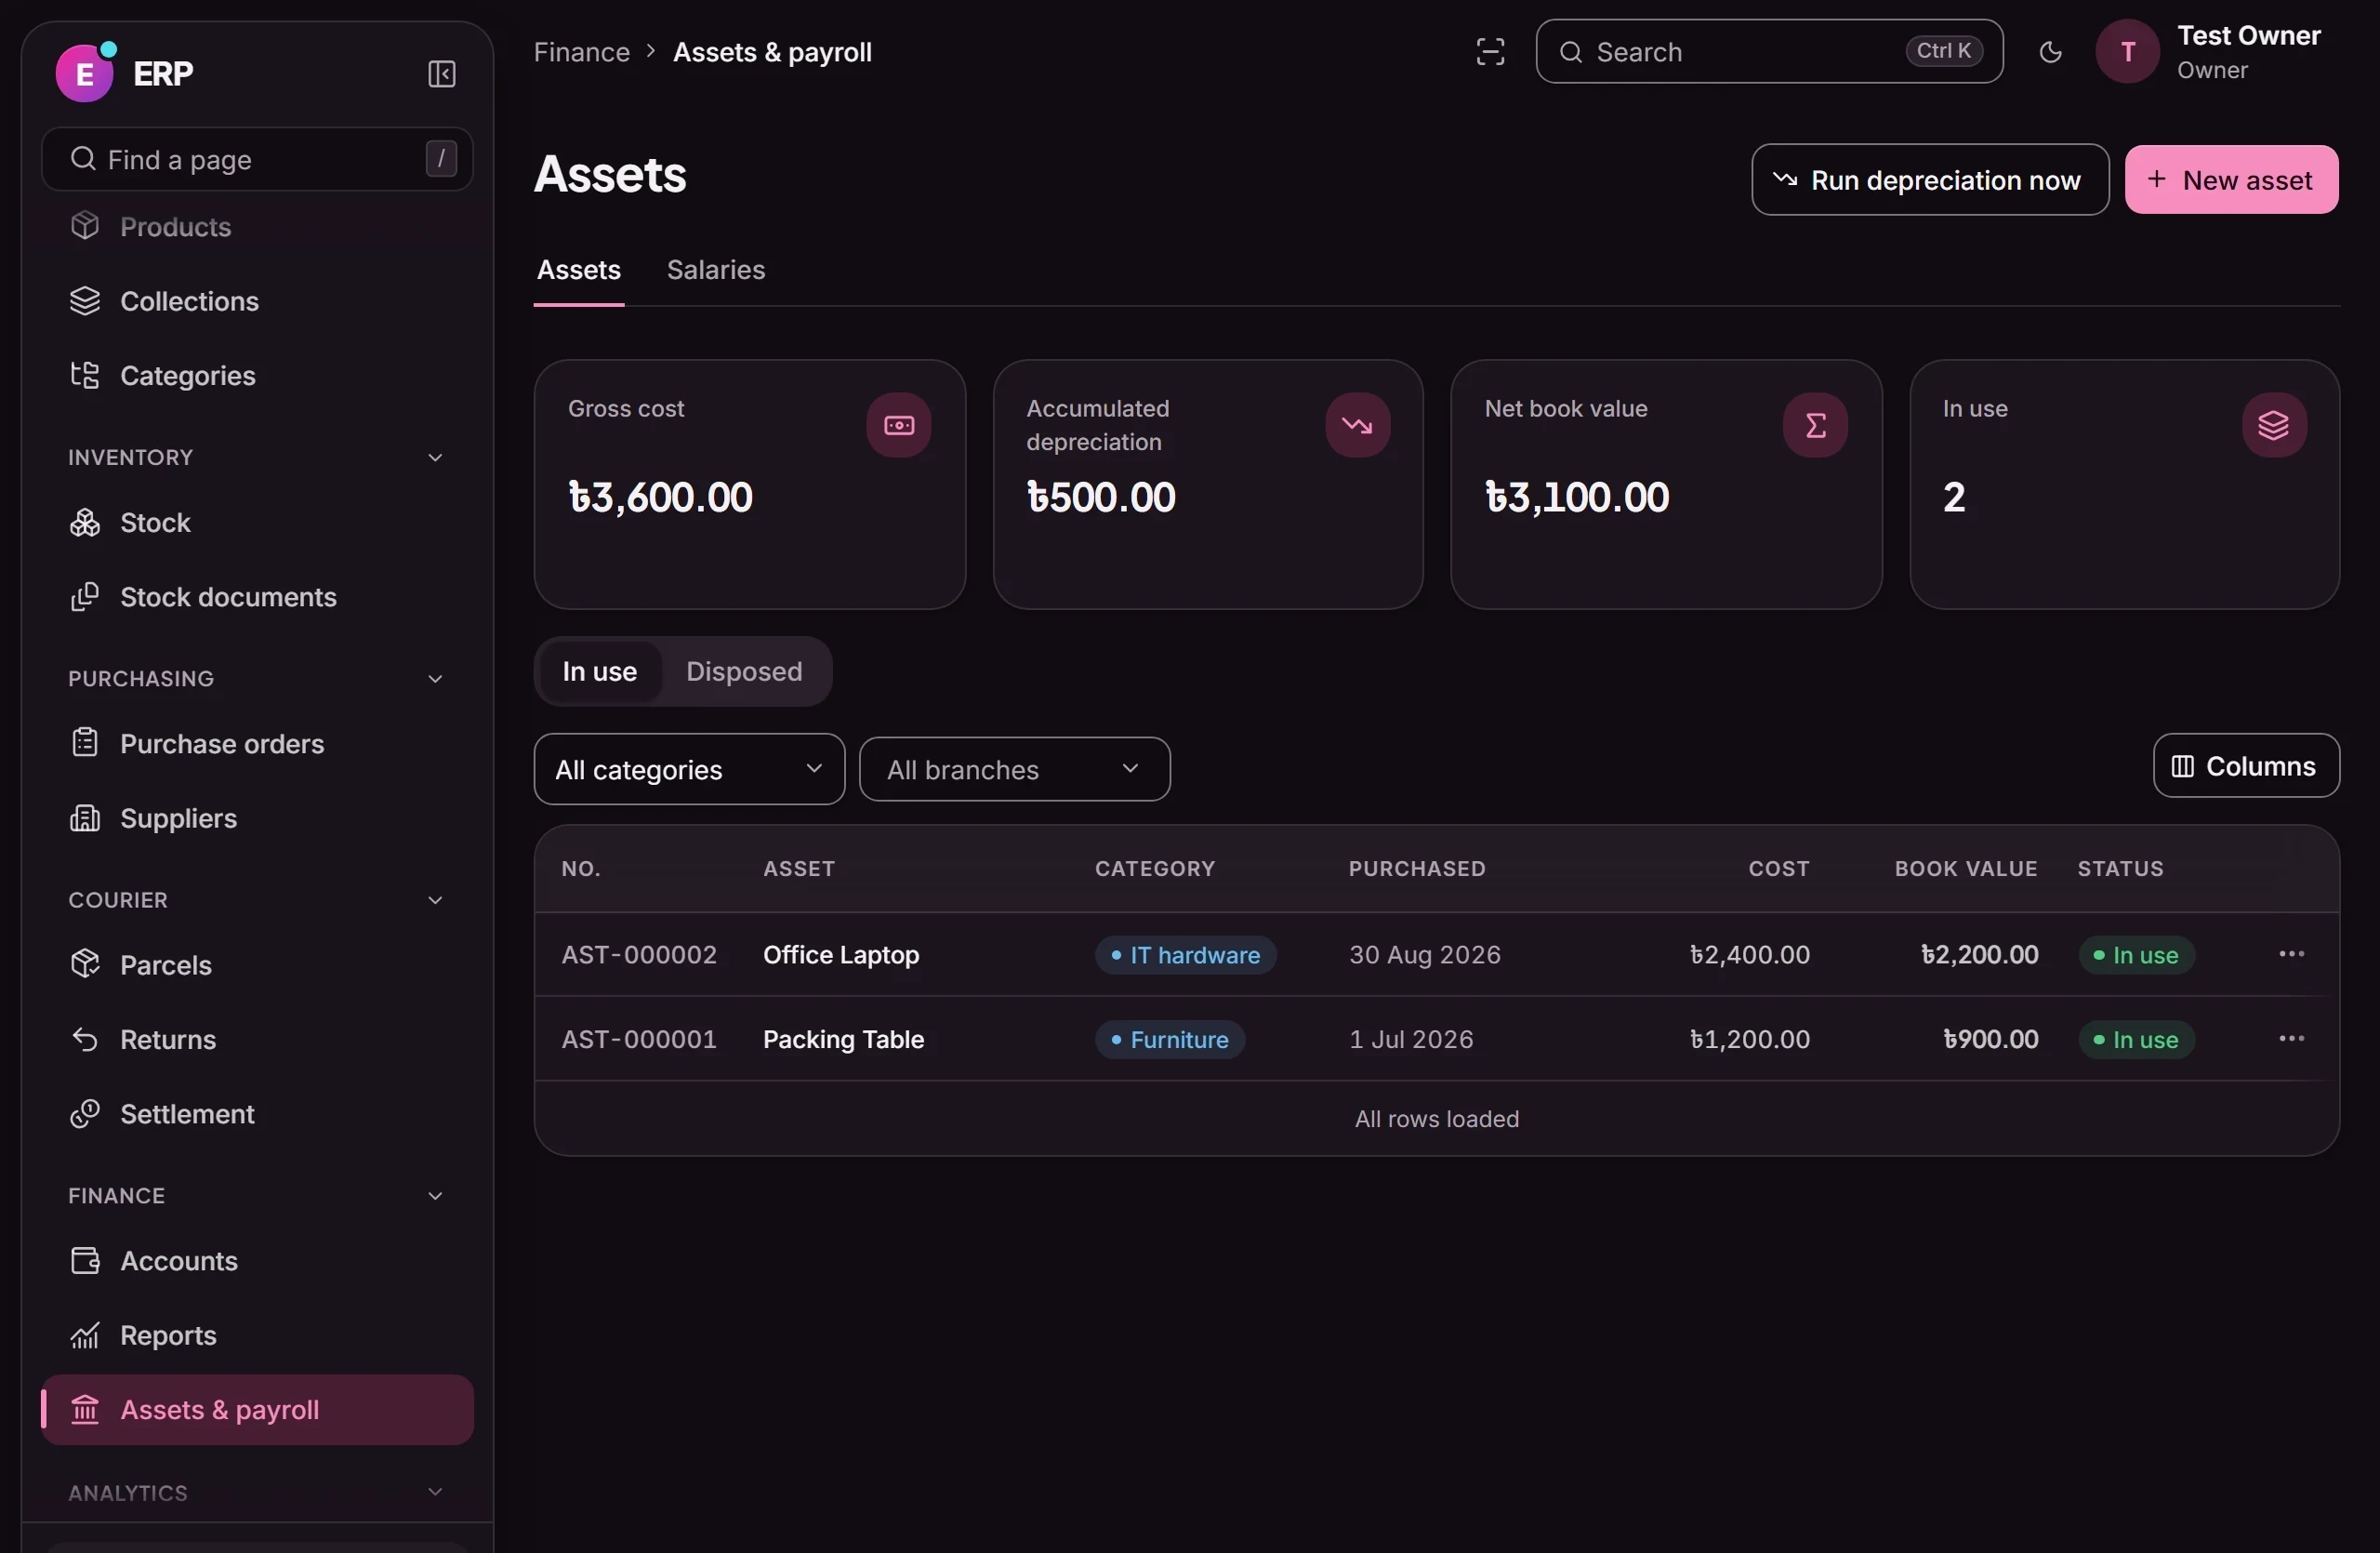This screenshot has height=1553, width=2380.
Task: Select the Assets tab
Action: tap(579, 270)
